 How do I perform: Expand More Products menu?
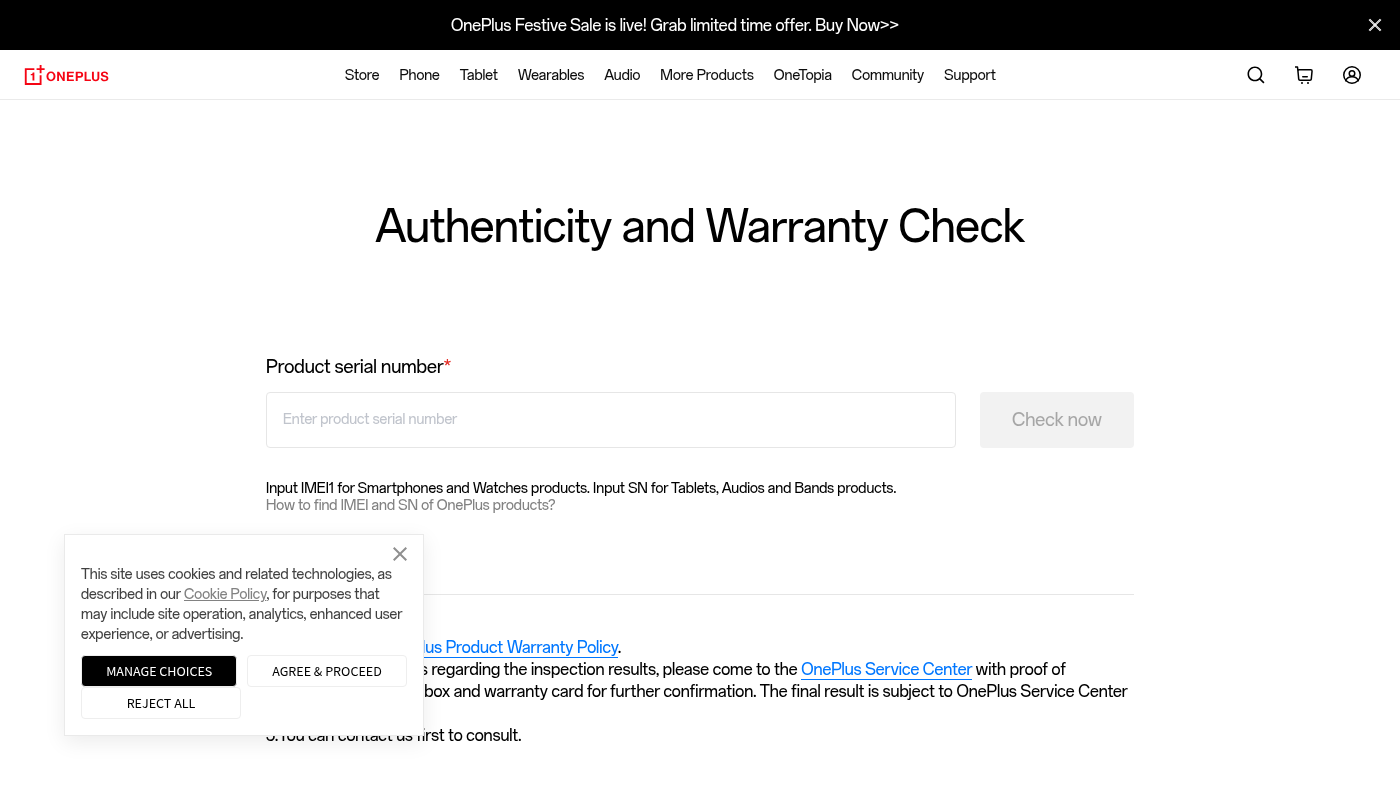(707, 75)
